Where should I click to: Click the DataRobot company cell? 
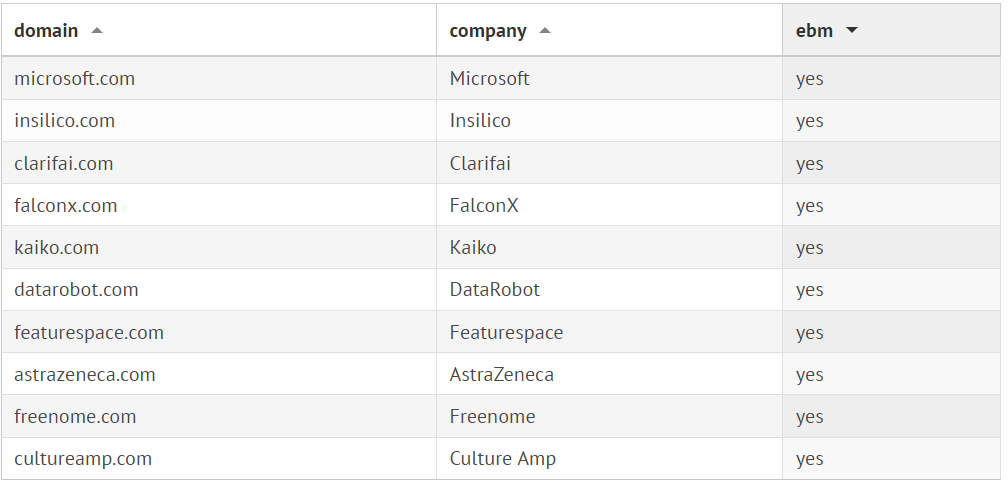pyautogui.click(x=495, y=290)
